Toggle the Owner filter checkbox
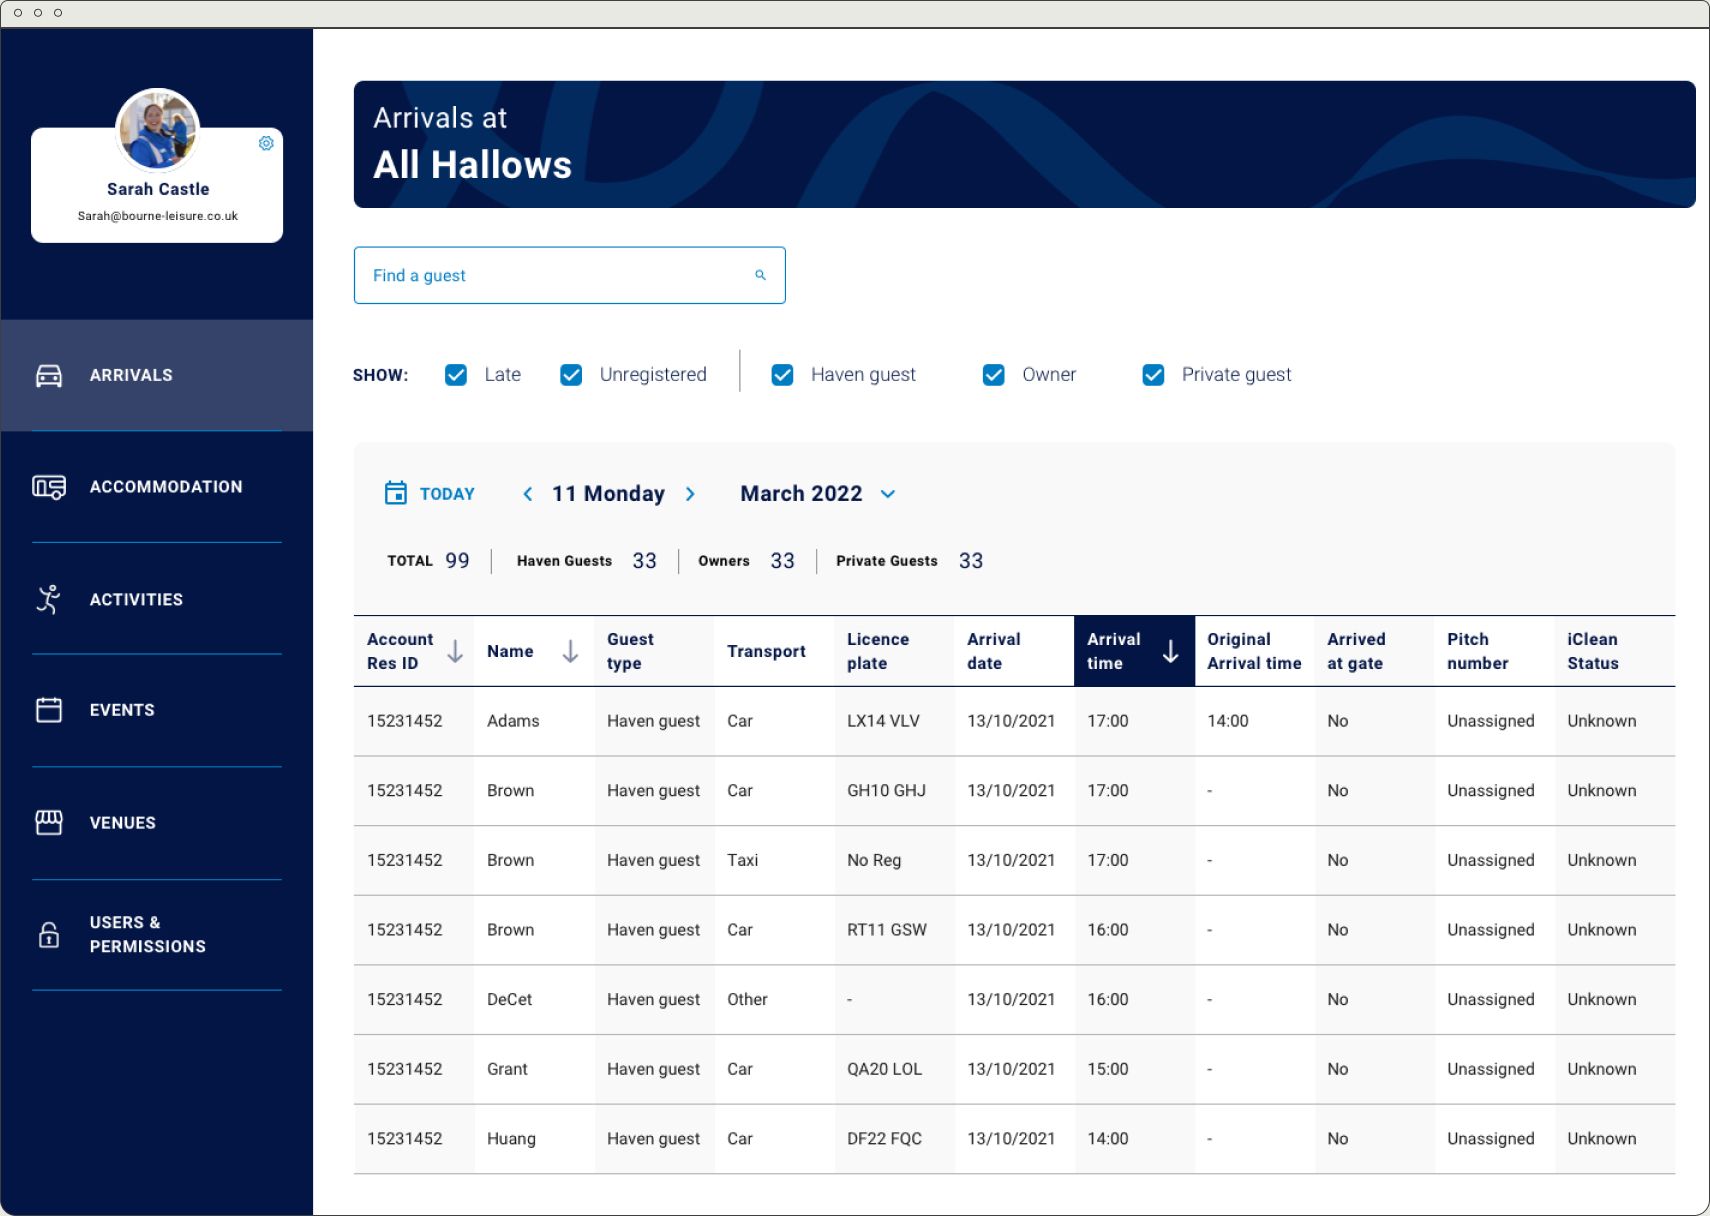Viewport: 1710px width, 1216px height. [994, 375]
